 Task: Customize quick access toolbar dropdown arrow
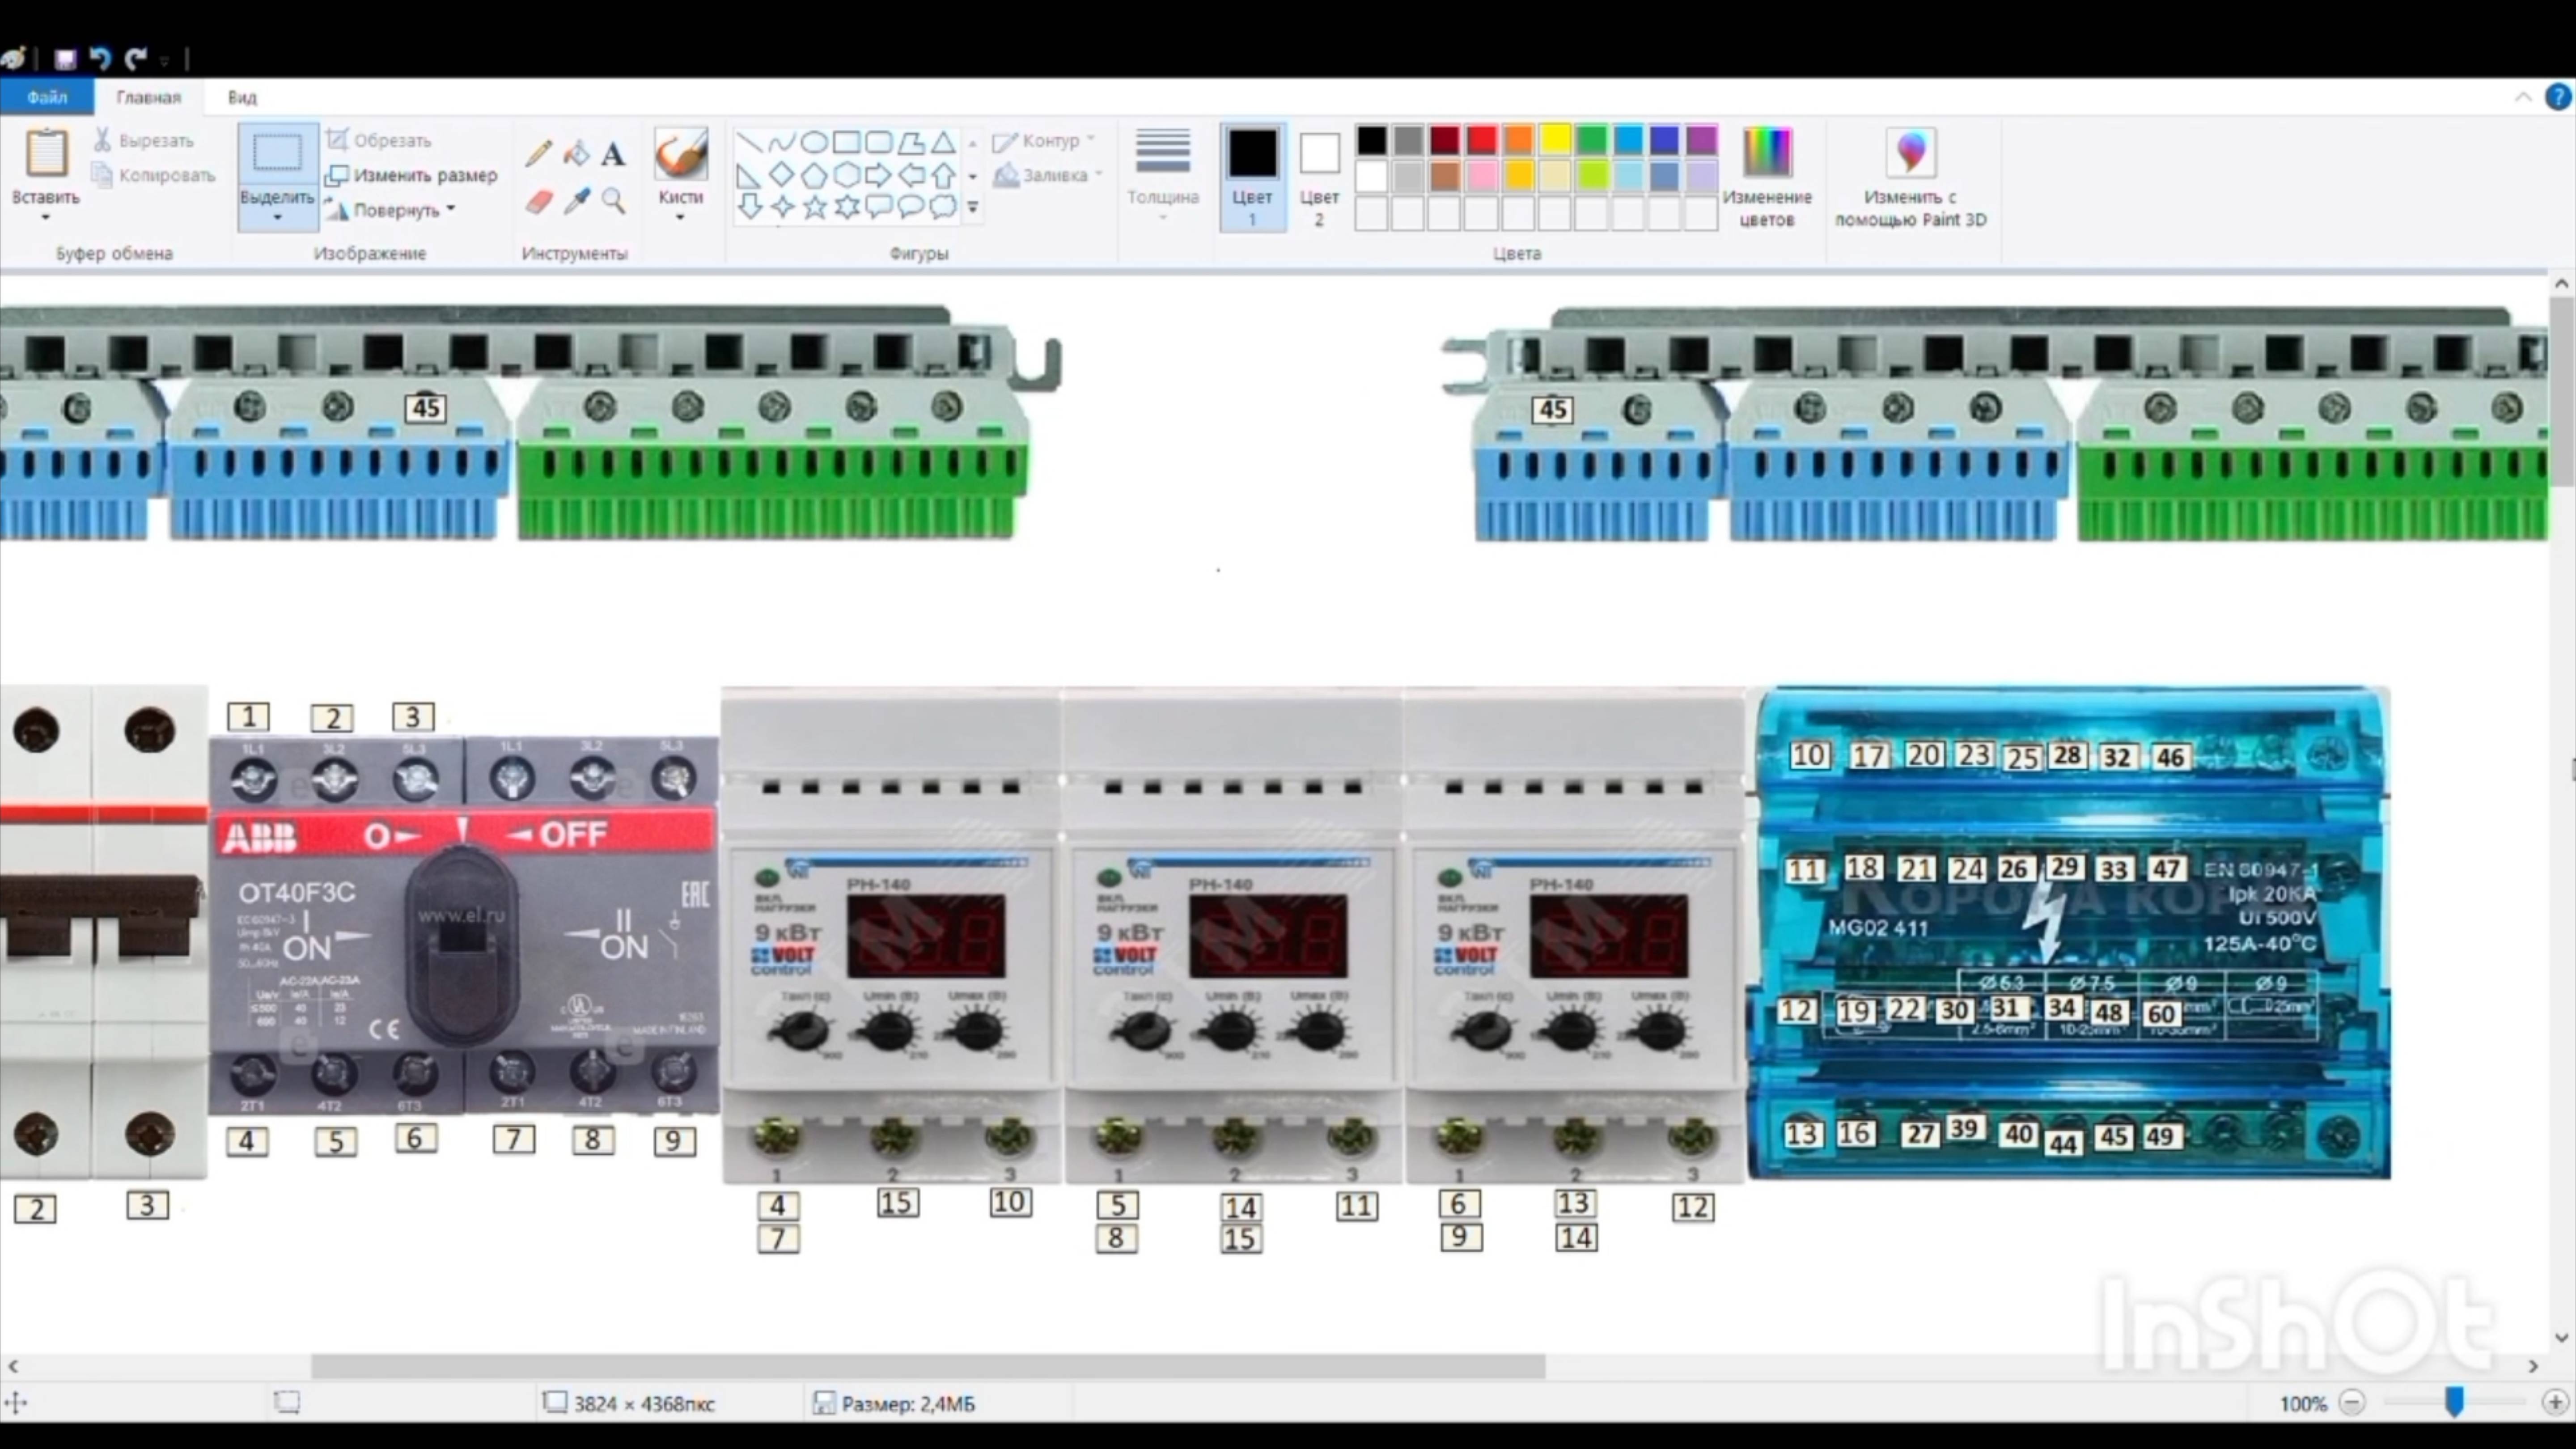(x=164, y=61)
